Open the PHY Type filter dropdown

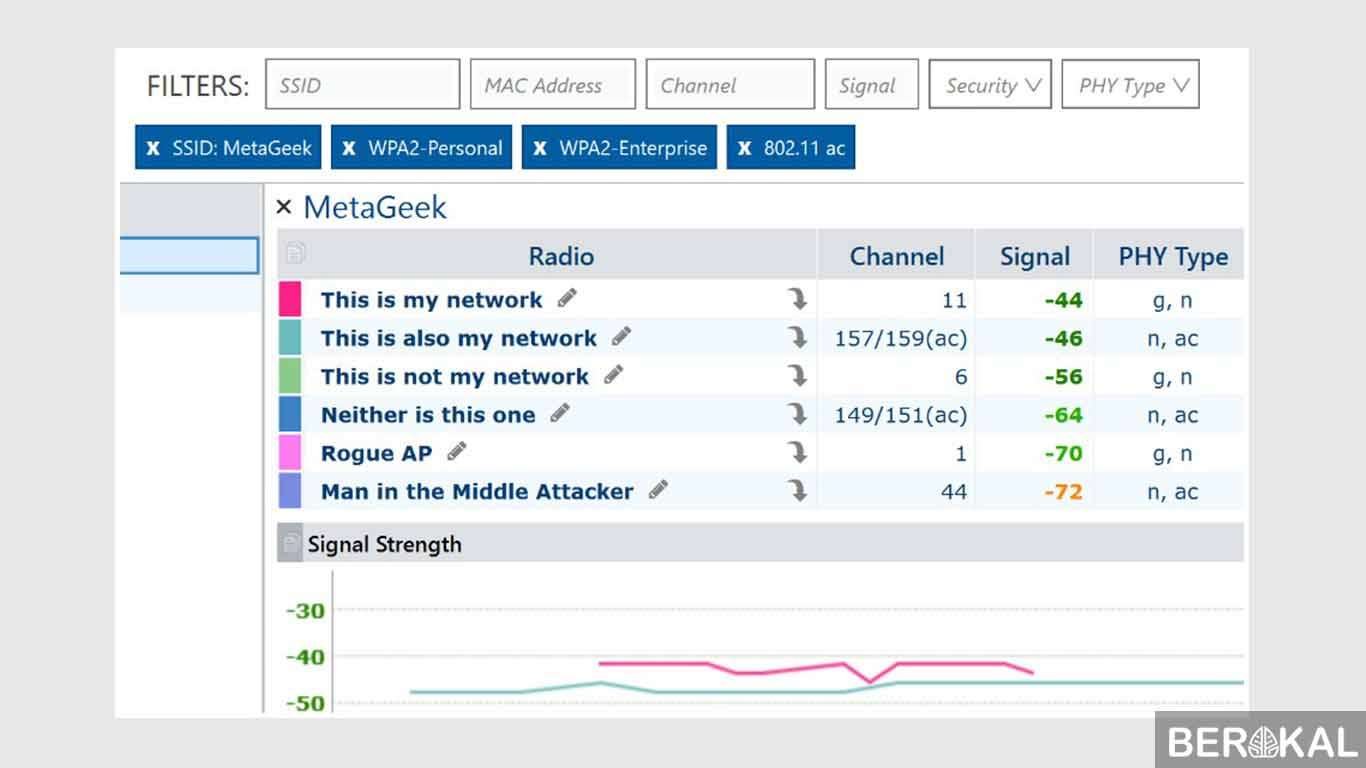1131,85
